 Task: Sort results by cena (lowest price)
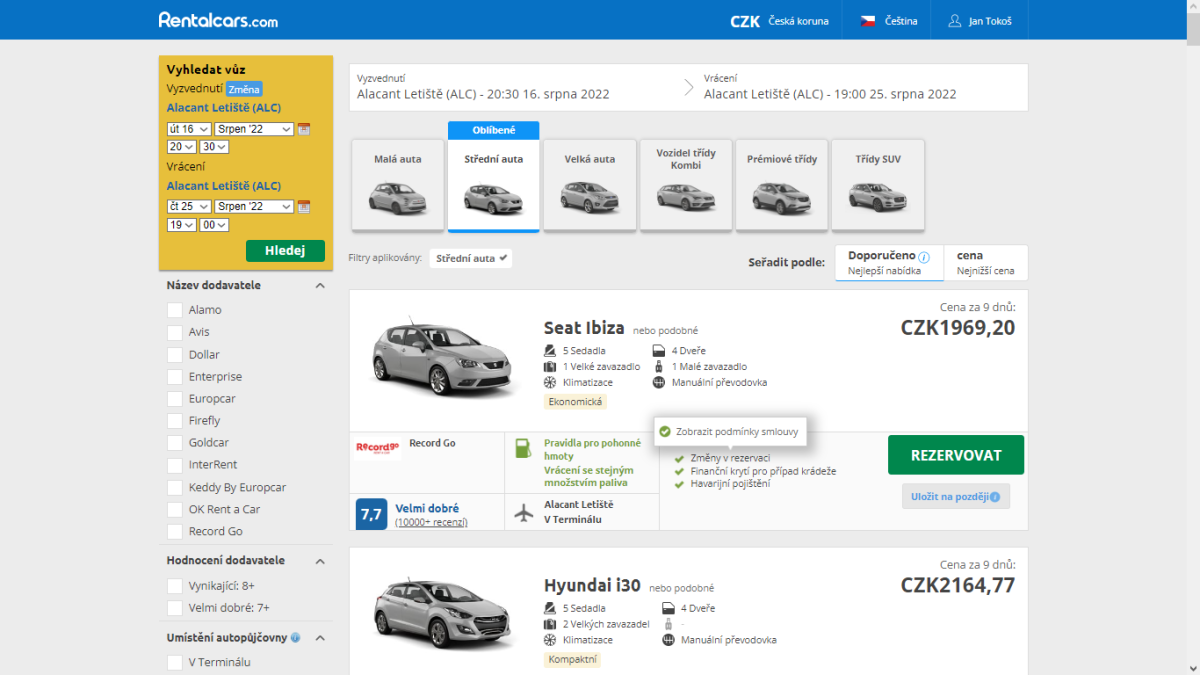pyautogui.click(x=985, y=262)
